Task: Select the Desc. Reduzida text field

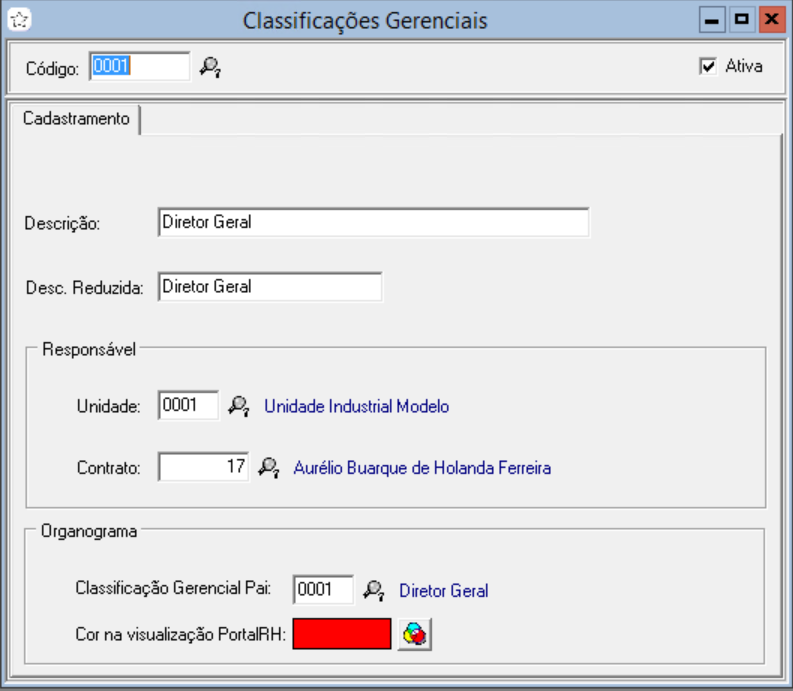Action: pos(269,287)
